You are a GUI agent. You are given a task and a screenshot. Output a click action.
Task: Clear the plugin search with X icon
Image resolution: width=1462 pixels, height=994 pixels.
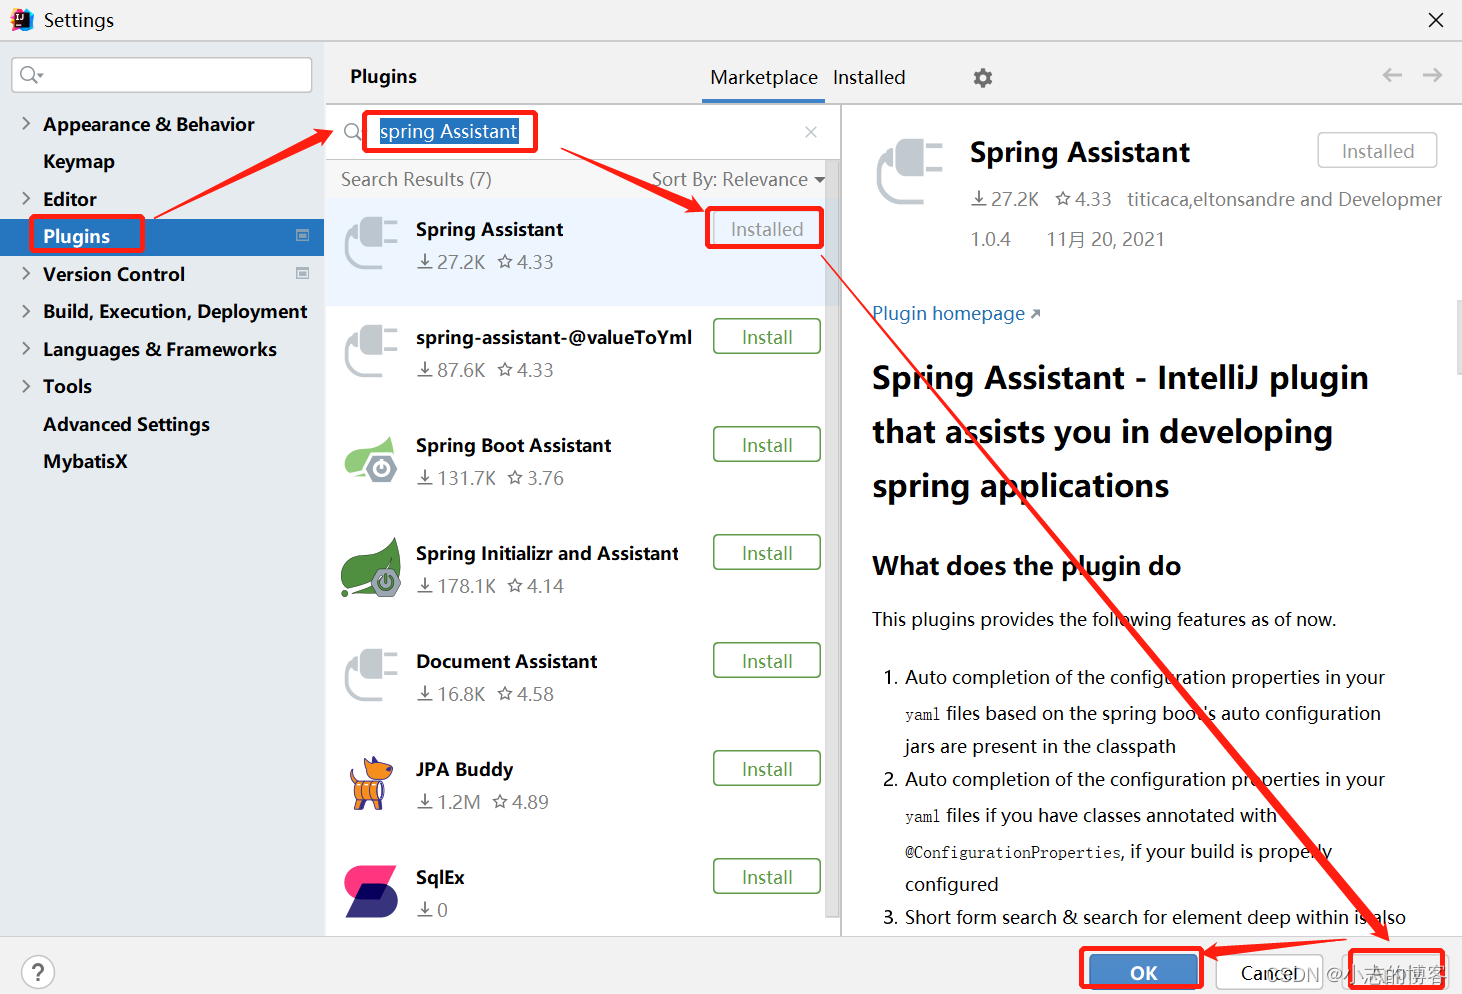pos(811,132)
